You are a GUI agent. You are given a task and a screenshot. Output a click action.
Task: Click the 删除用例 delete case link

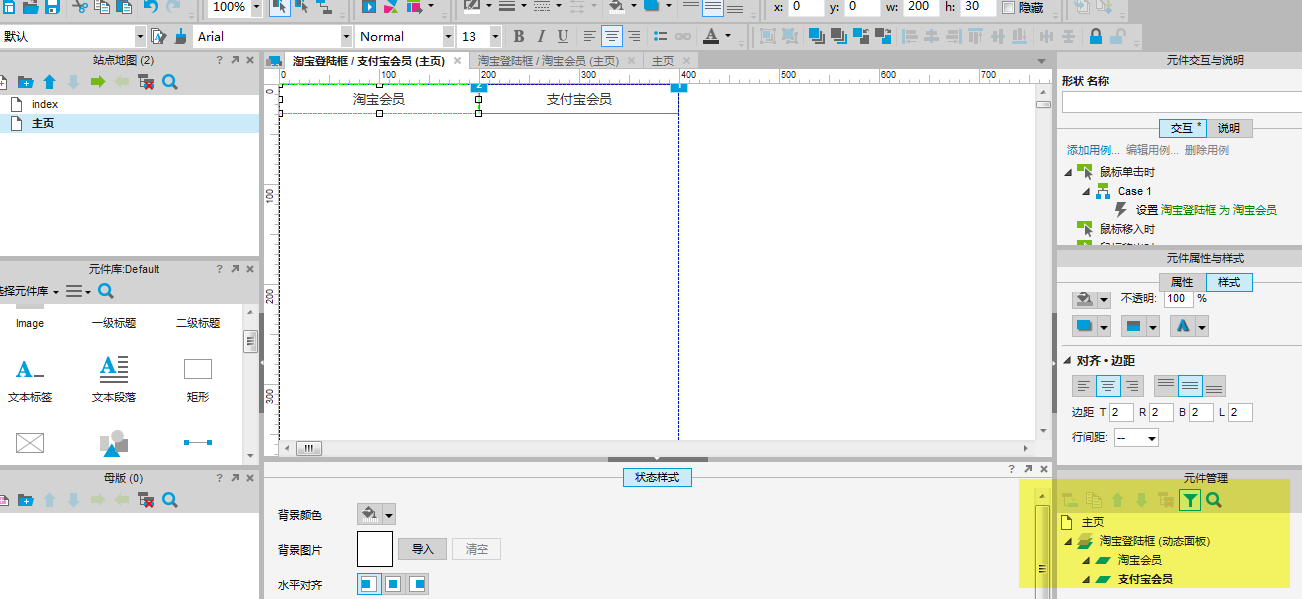1207,150
